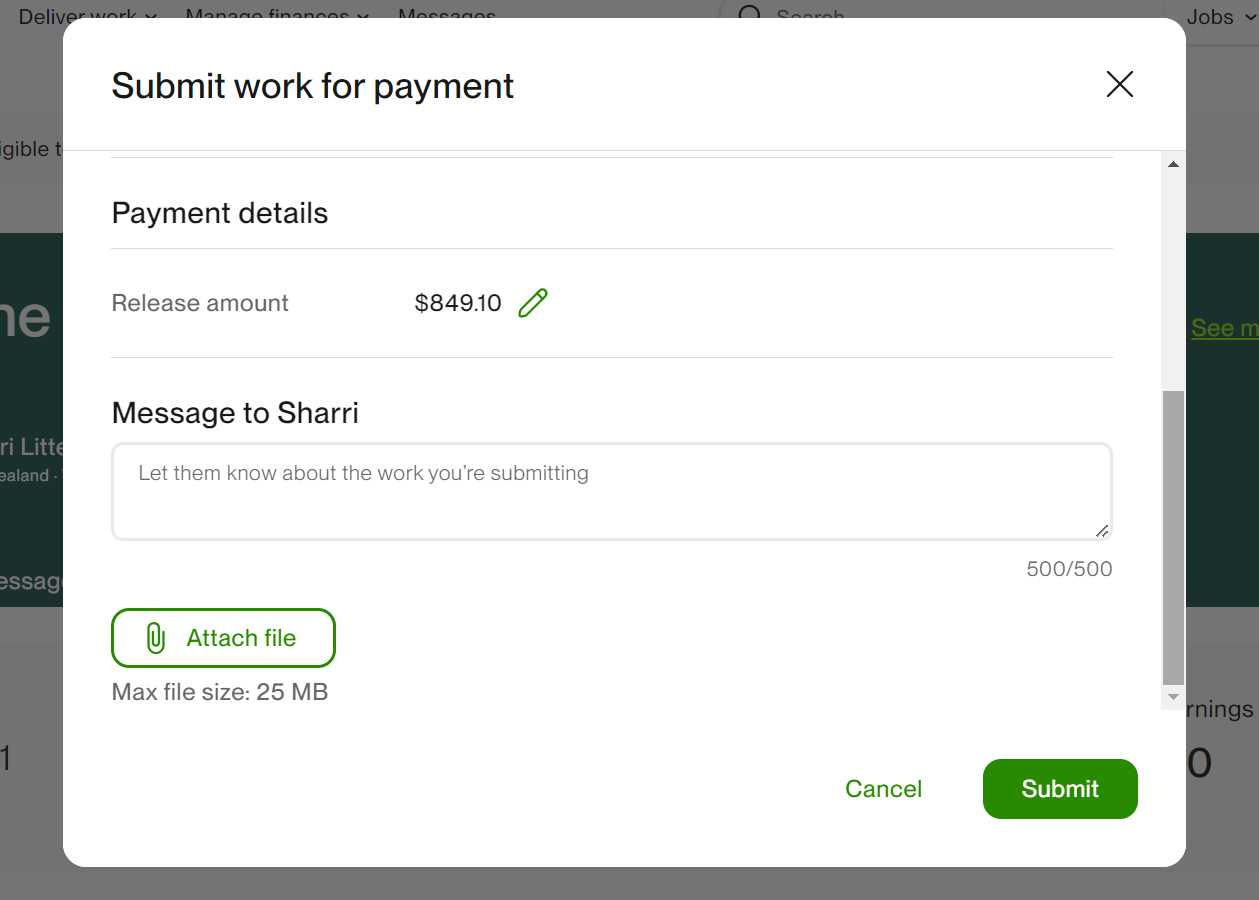Click the Message to Sharri label

[x=235, y=413]
